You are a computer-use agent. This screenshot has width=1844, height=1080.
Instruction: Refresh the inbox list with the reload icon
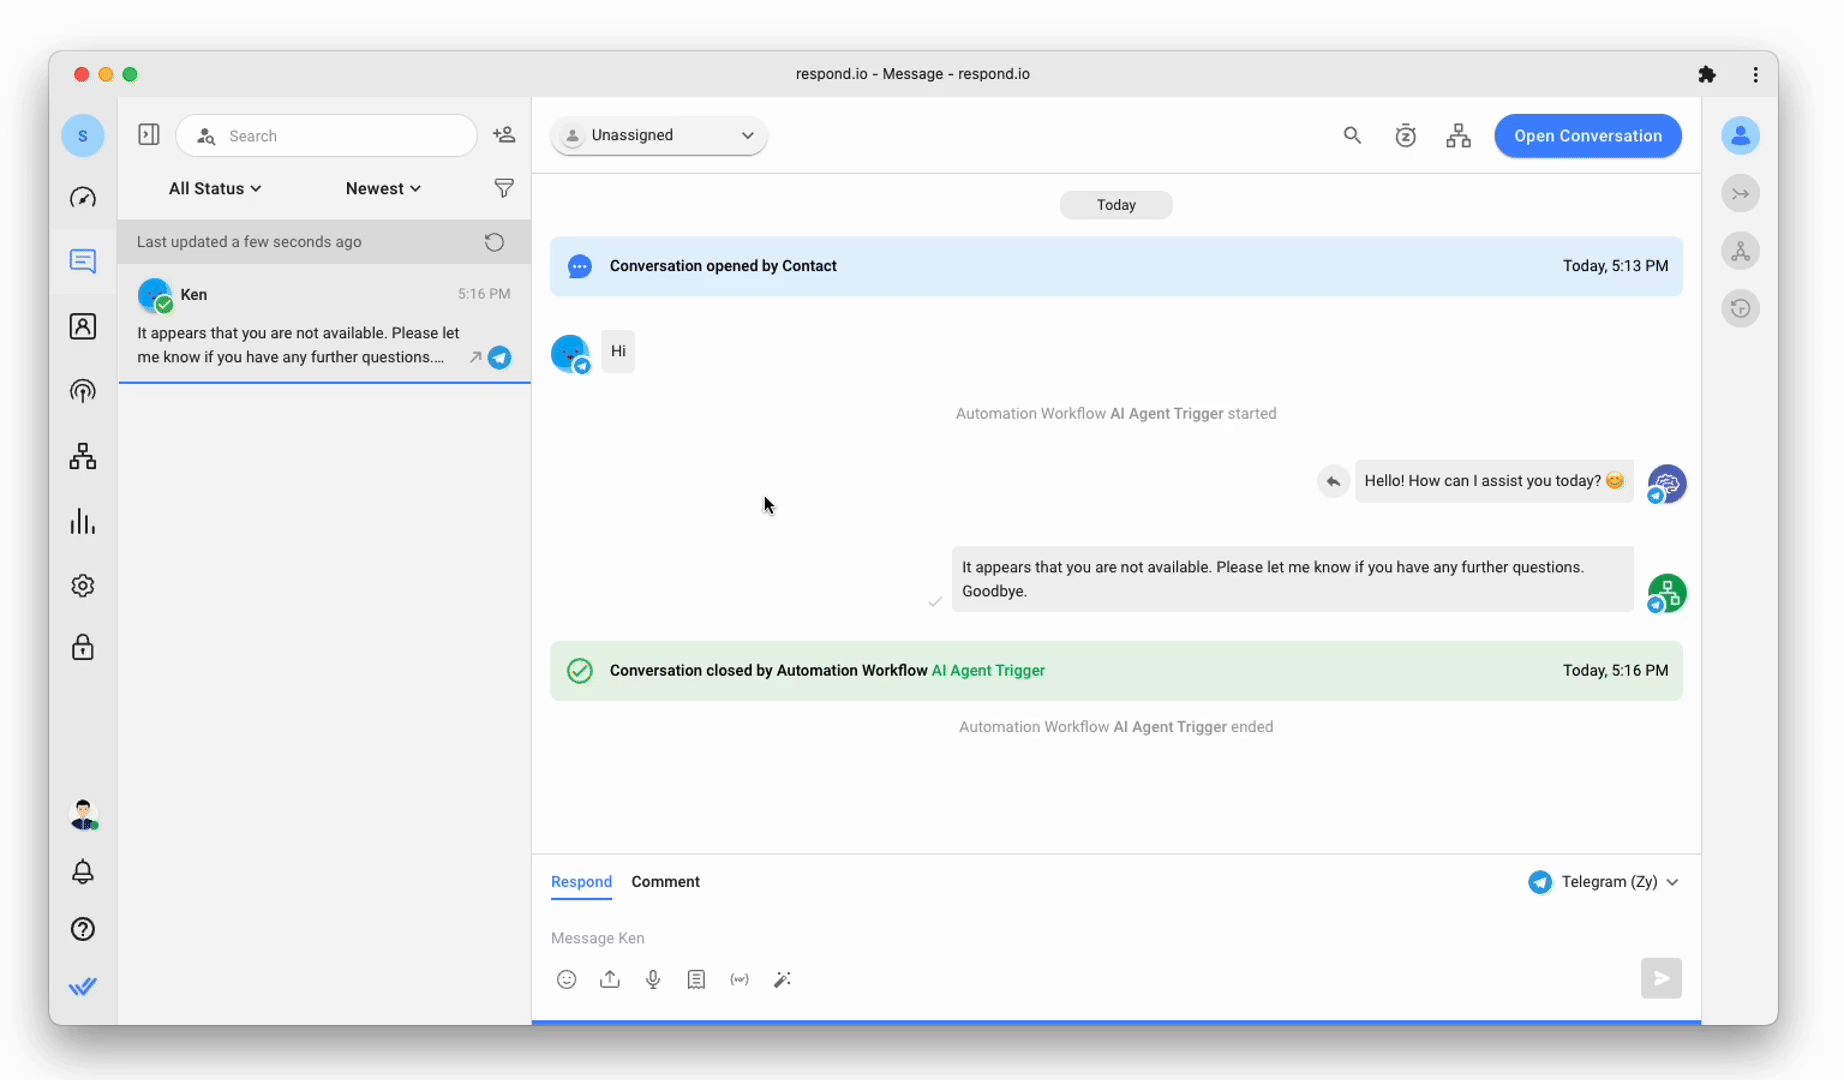point(493,241)
